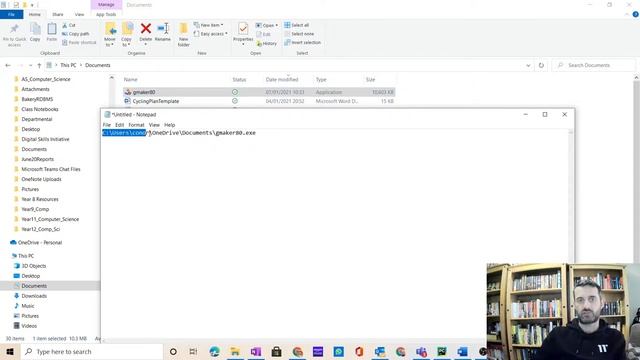This screenshot has height=360, width=640.
Task: Click the Back navigation arrow
Action: coord(8,65)
